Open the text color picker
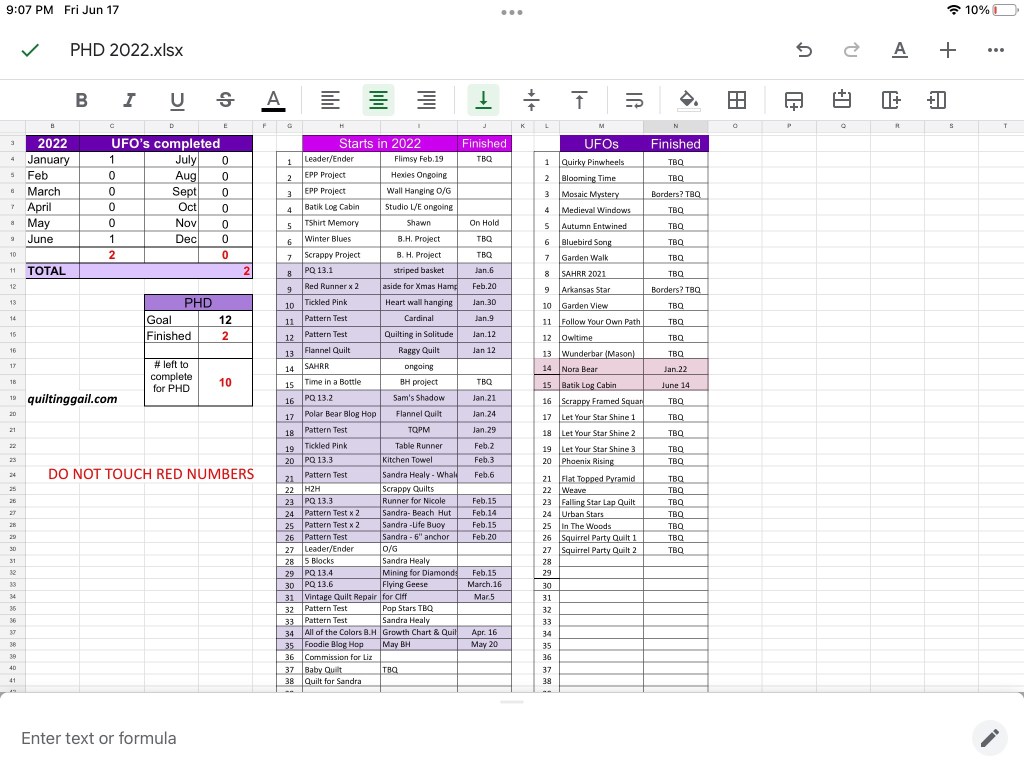 click(272, 100)
